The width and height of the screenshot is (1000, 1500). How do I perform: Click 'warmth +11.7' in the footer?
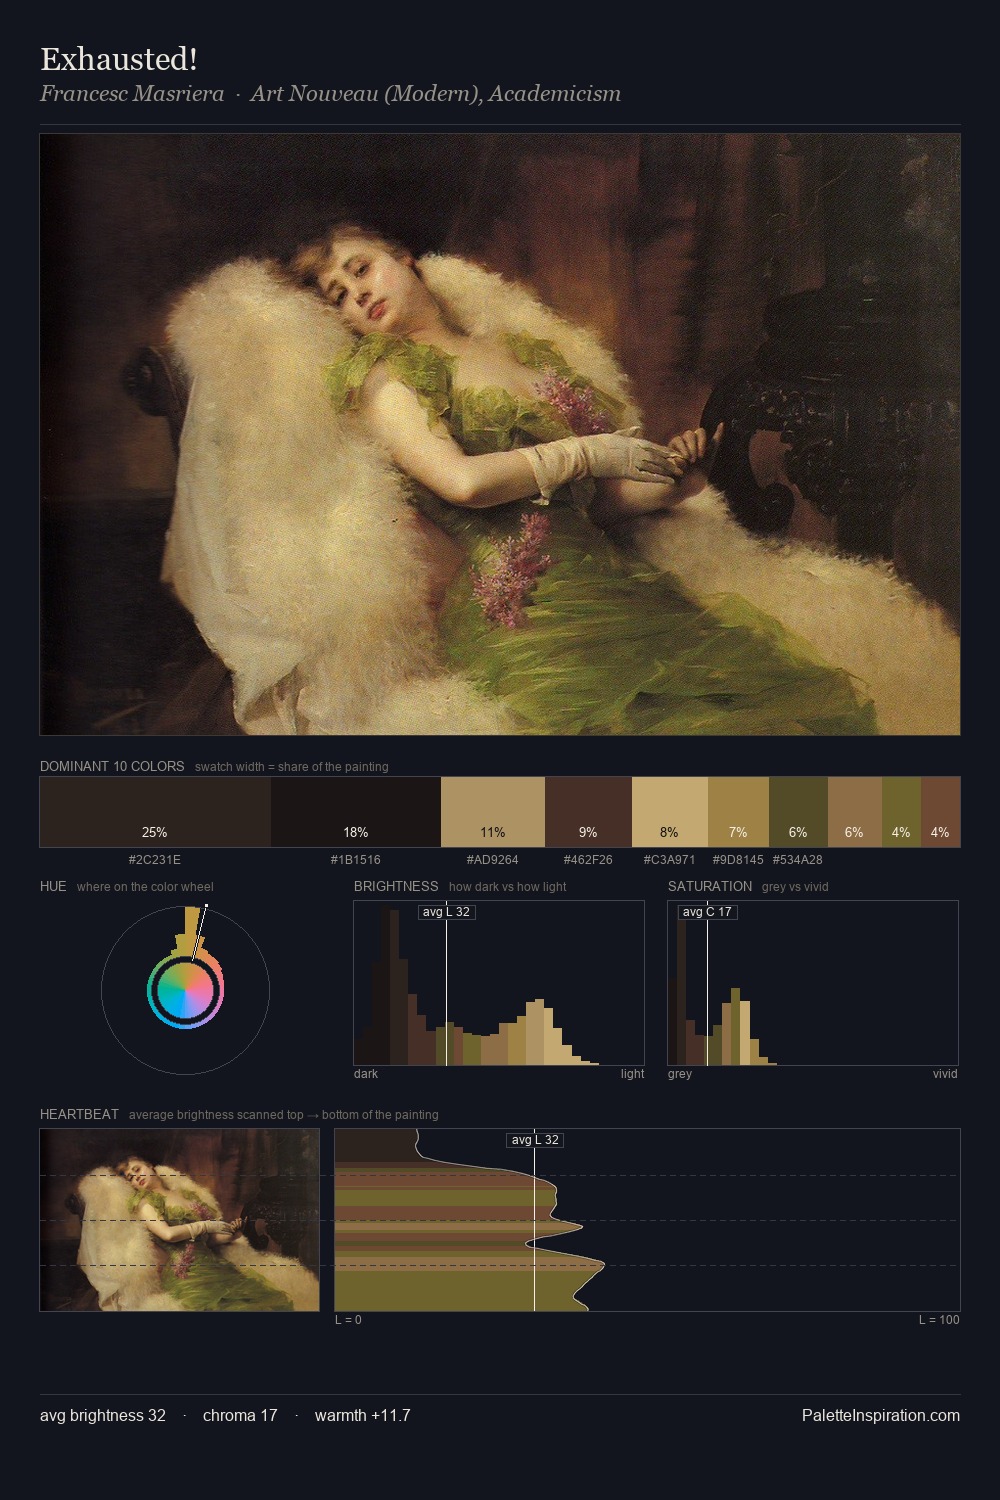tap(363, 1415)
